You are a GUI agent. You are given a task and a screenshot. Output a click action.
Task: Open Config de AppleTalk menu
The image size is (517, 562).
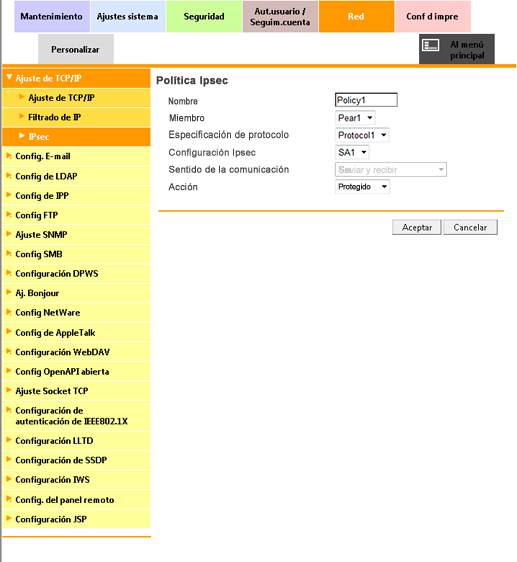(x=76, y=332)
